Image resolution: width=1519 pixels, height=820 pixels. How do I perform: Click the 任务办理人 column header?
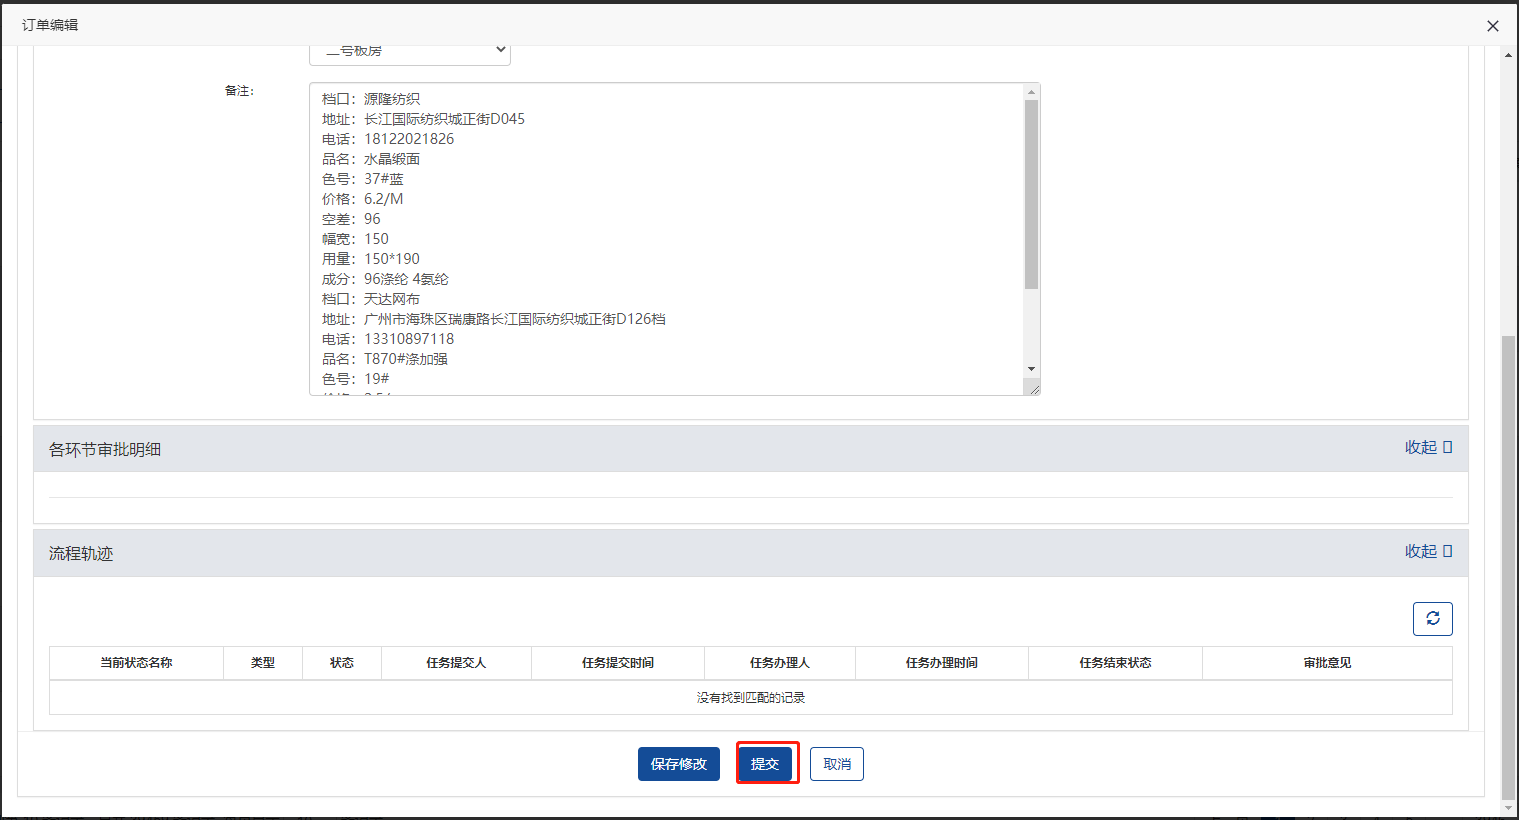[779, 663]
